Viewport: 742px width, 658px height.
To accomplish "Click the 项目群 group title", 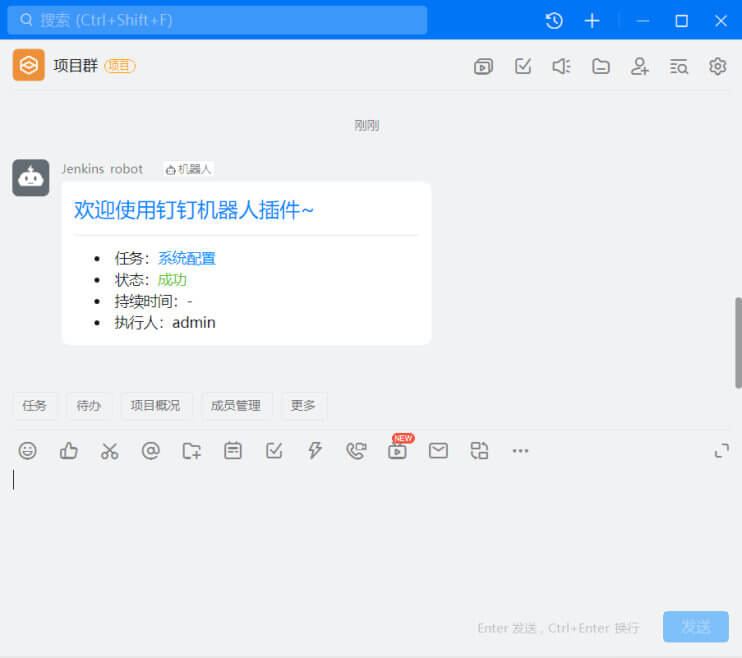I will click(x=76, y=65).
